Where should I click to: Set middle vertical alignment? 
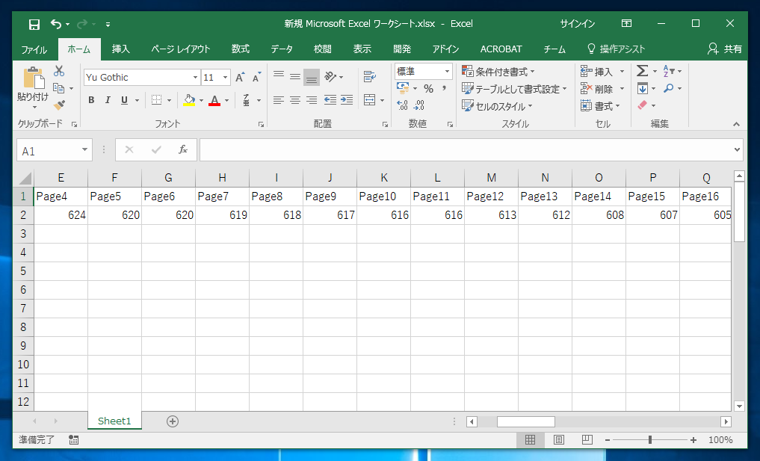(295, 77)
